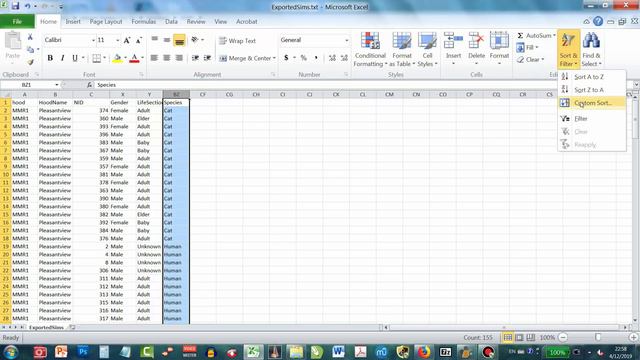Image resolution: width=640 pixels, height=360 pixels.
Task: Open the Calibri font name dropdown
Action: [93, 40]
